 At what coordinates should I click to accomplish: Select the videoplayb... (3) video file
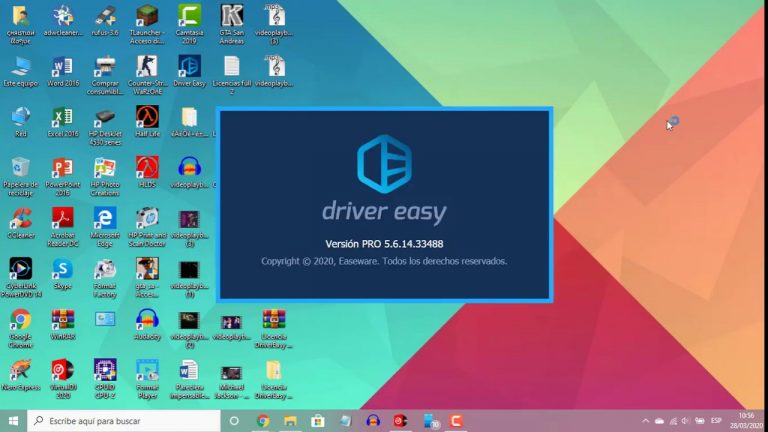click(190, 227)
